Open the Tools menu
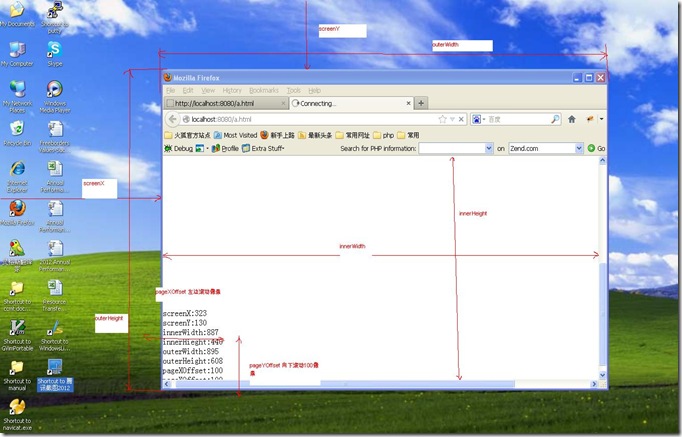Image resolution: width=682 pixels, height=437 pixels. coord(294,90)
